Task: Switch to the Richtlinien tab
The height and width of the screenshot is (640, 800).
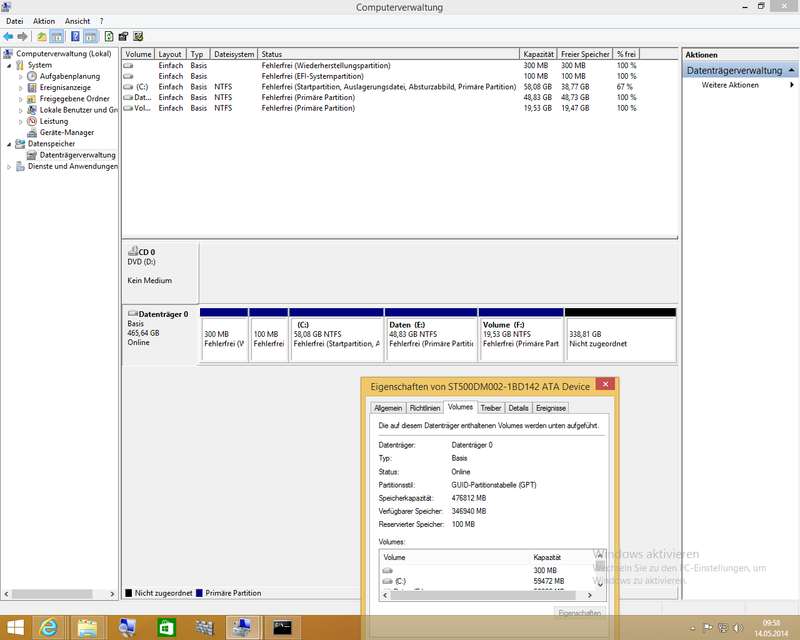Action: pyautogui.click(x=425, y=408)
